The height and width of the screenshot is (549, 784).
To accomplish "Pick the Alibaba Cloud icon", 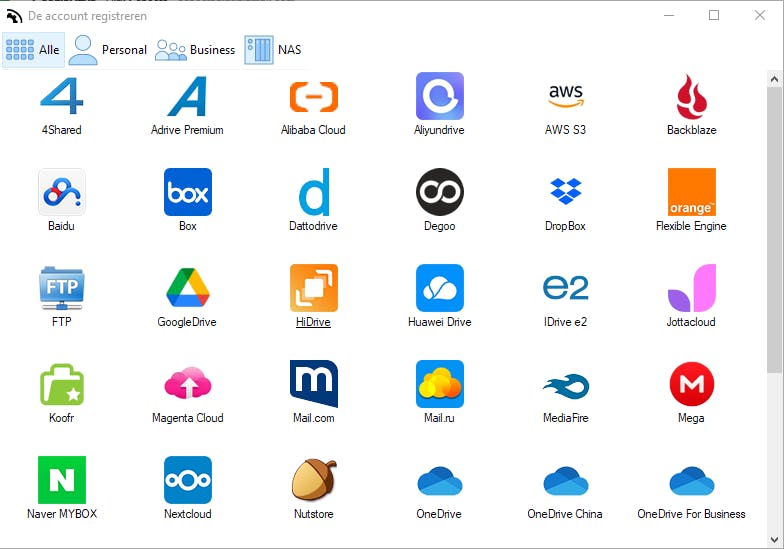I will 314,96.
